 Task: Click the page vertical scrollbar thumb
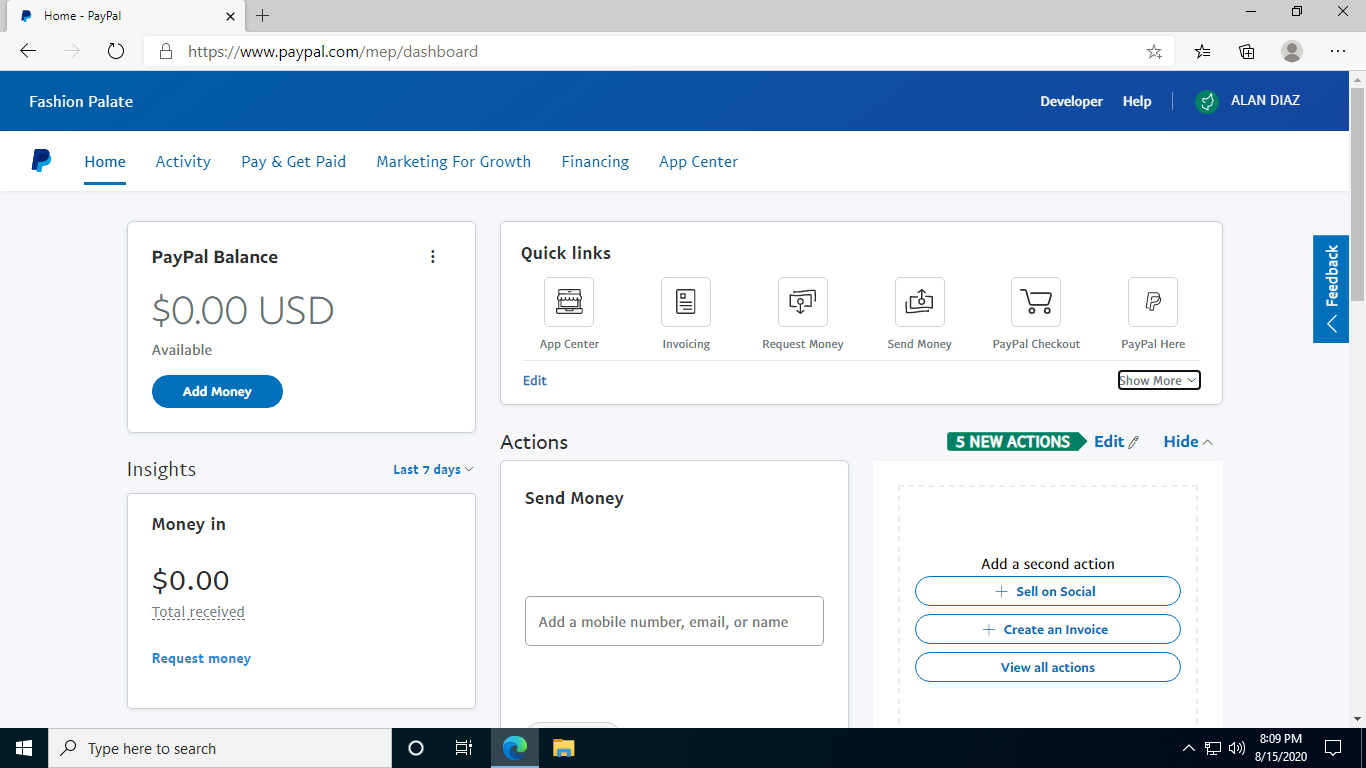pos(1357,193)
